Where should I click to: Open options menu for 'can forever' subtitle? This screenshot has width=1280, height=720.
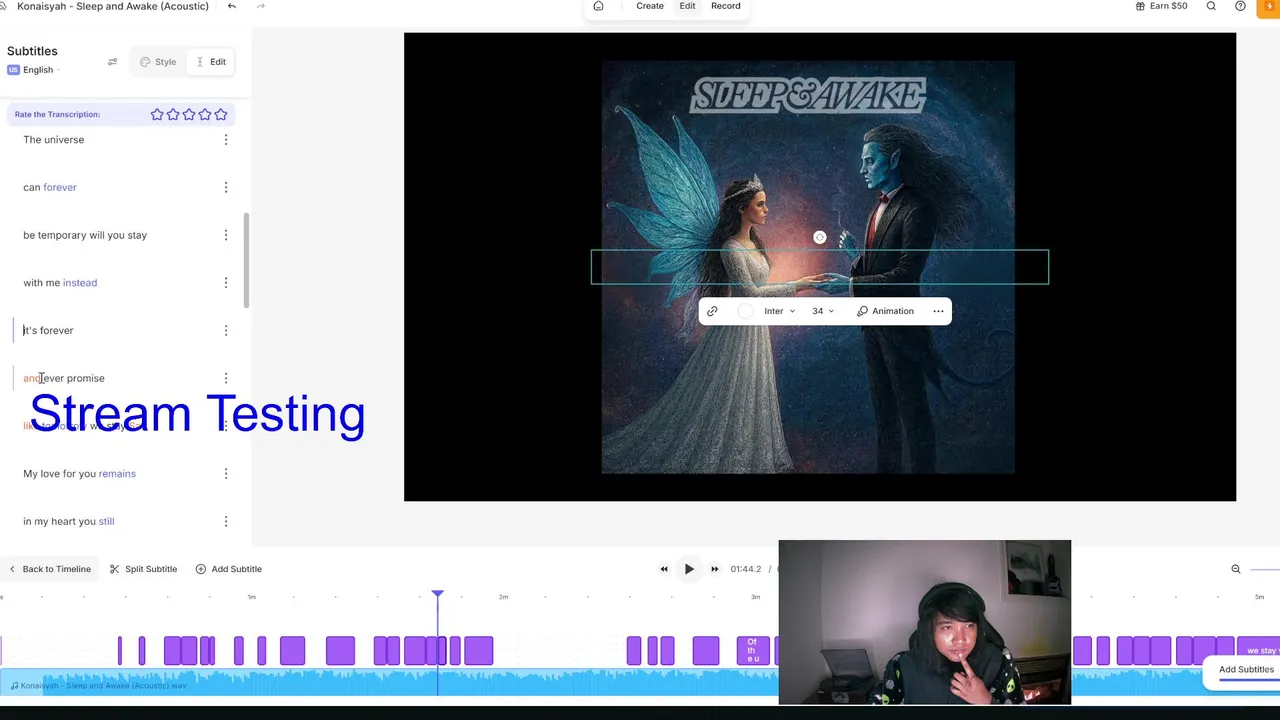pyautogui.click(x=226, y=187)
